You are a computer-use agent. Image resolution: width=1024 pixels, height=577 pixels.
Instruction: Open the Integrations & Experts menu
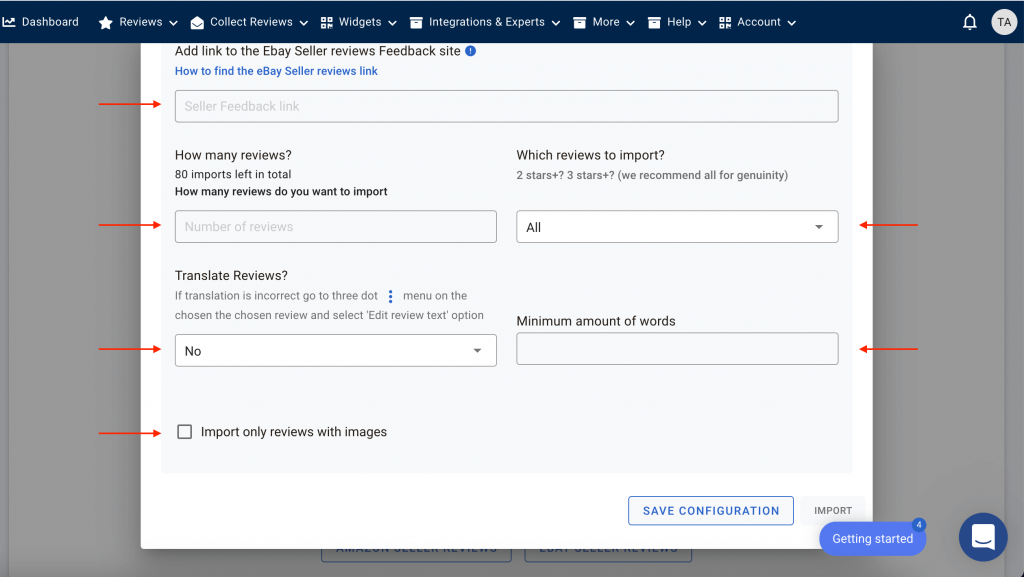[x=485, y=22]
